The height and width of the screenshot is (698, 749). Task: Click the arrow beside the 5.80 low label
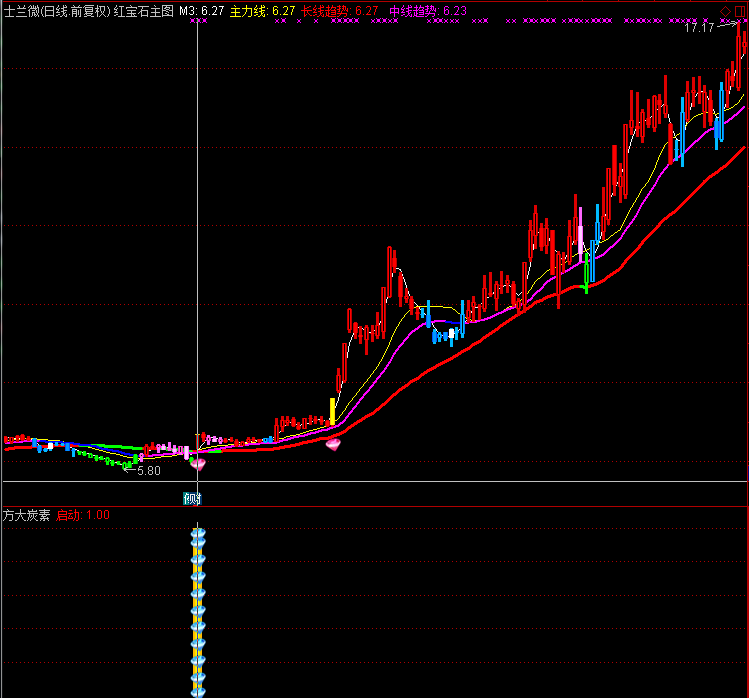coord(130,468)
